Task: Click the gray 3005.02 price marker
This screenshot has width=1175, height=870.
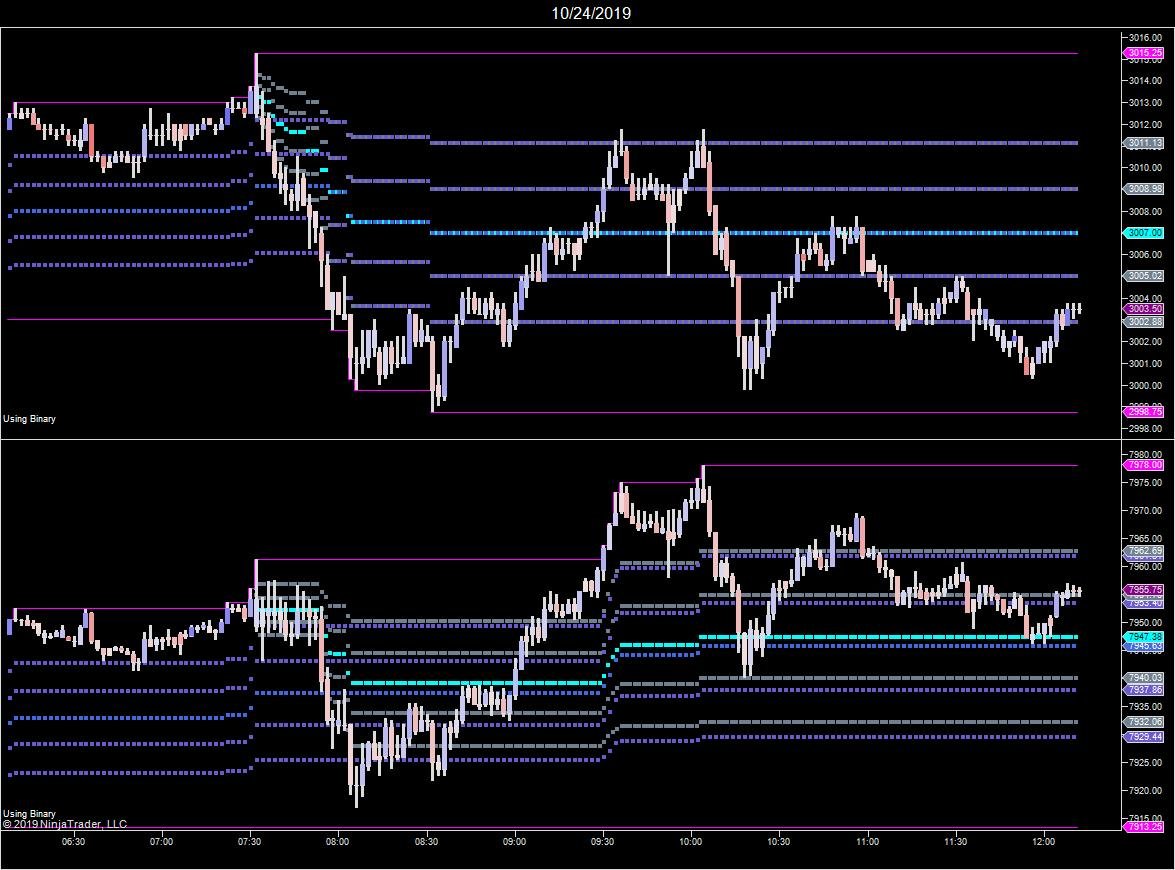Action: pos(1144,276)
